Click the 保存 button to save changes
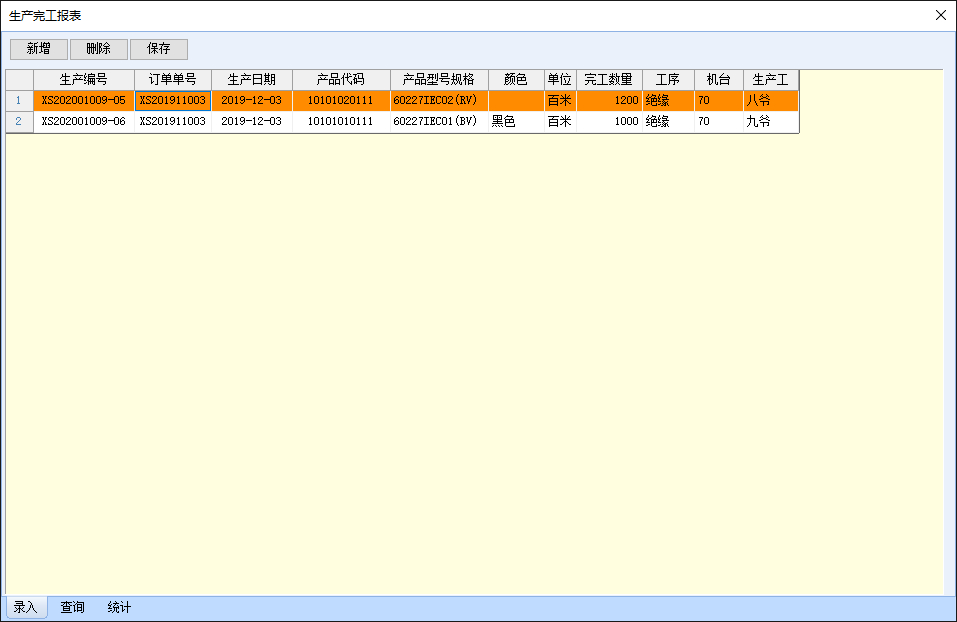 158,48
